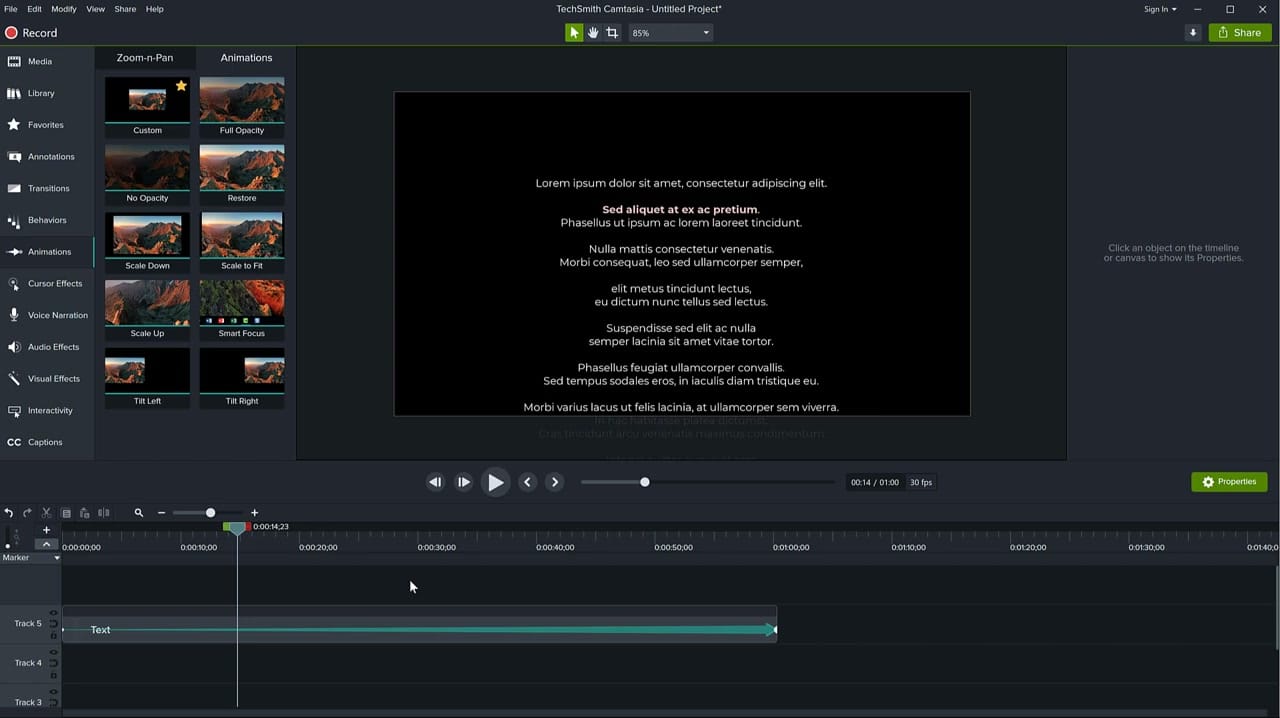Click the red Record icon
The image size is (1280, 718).
9,32
